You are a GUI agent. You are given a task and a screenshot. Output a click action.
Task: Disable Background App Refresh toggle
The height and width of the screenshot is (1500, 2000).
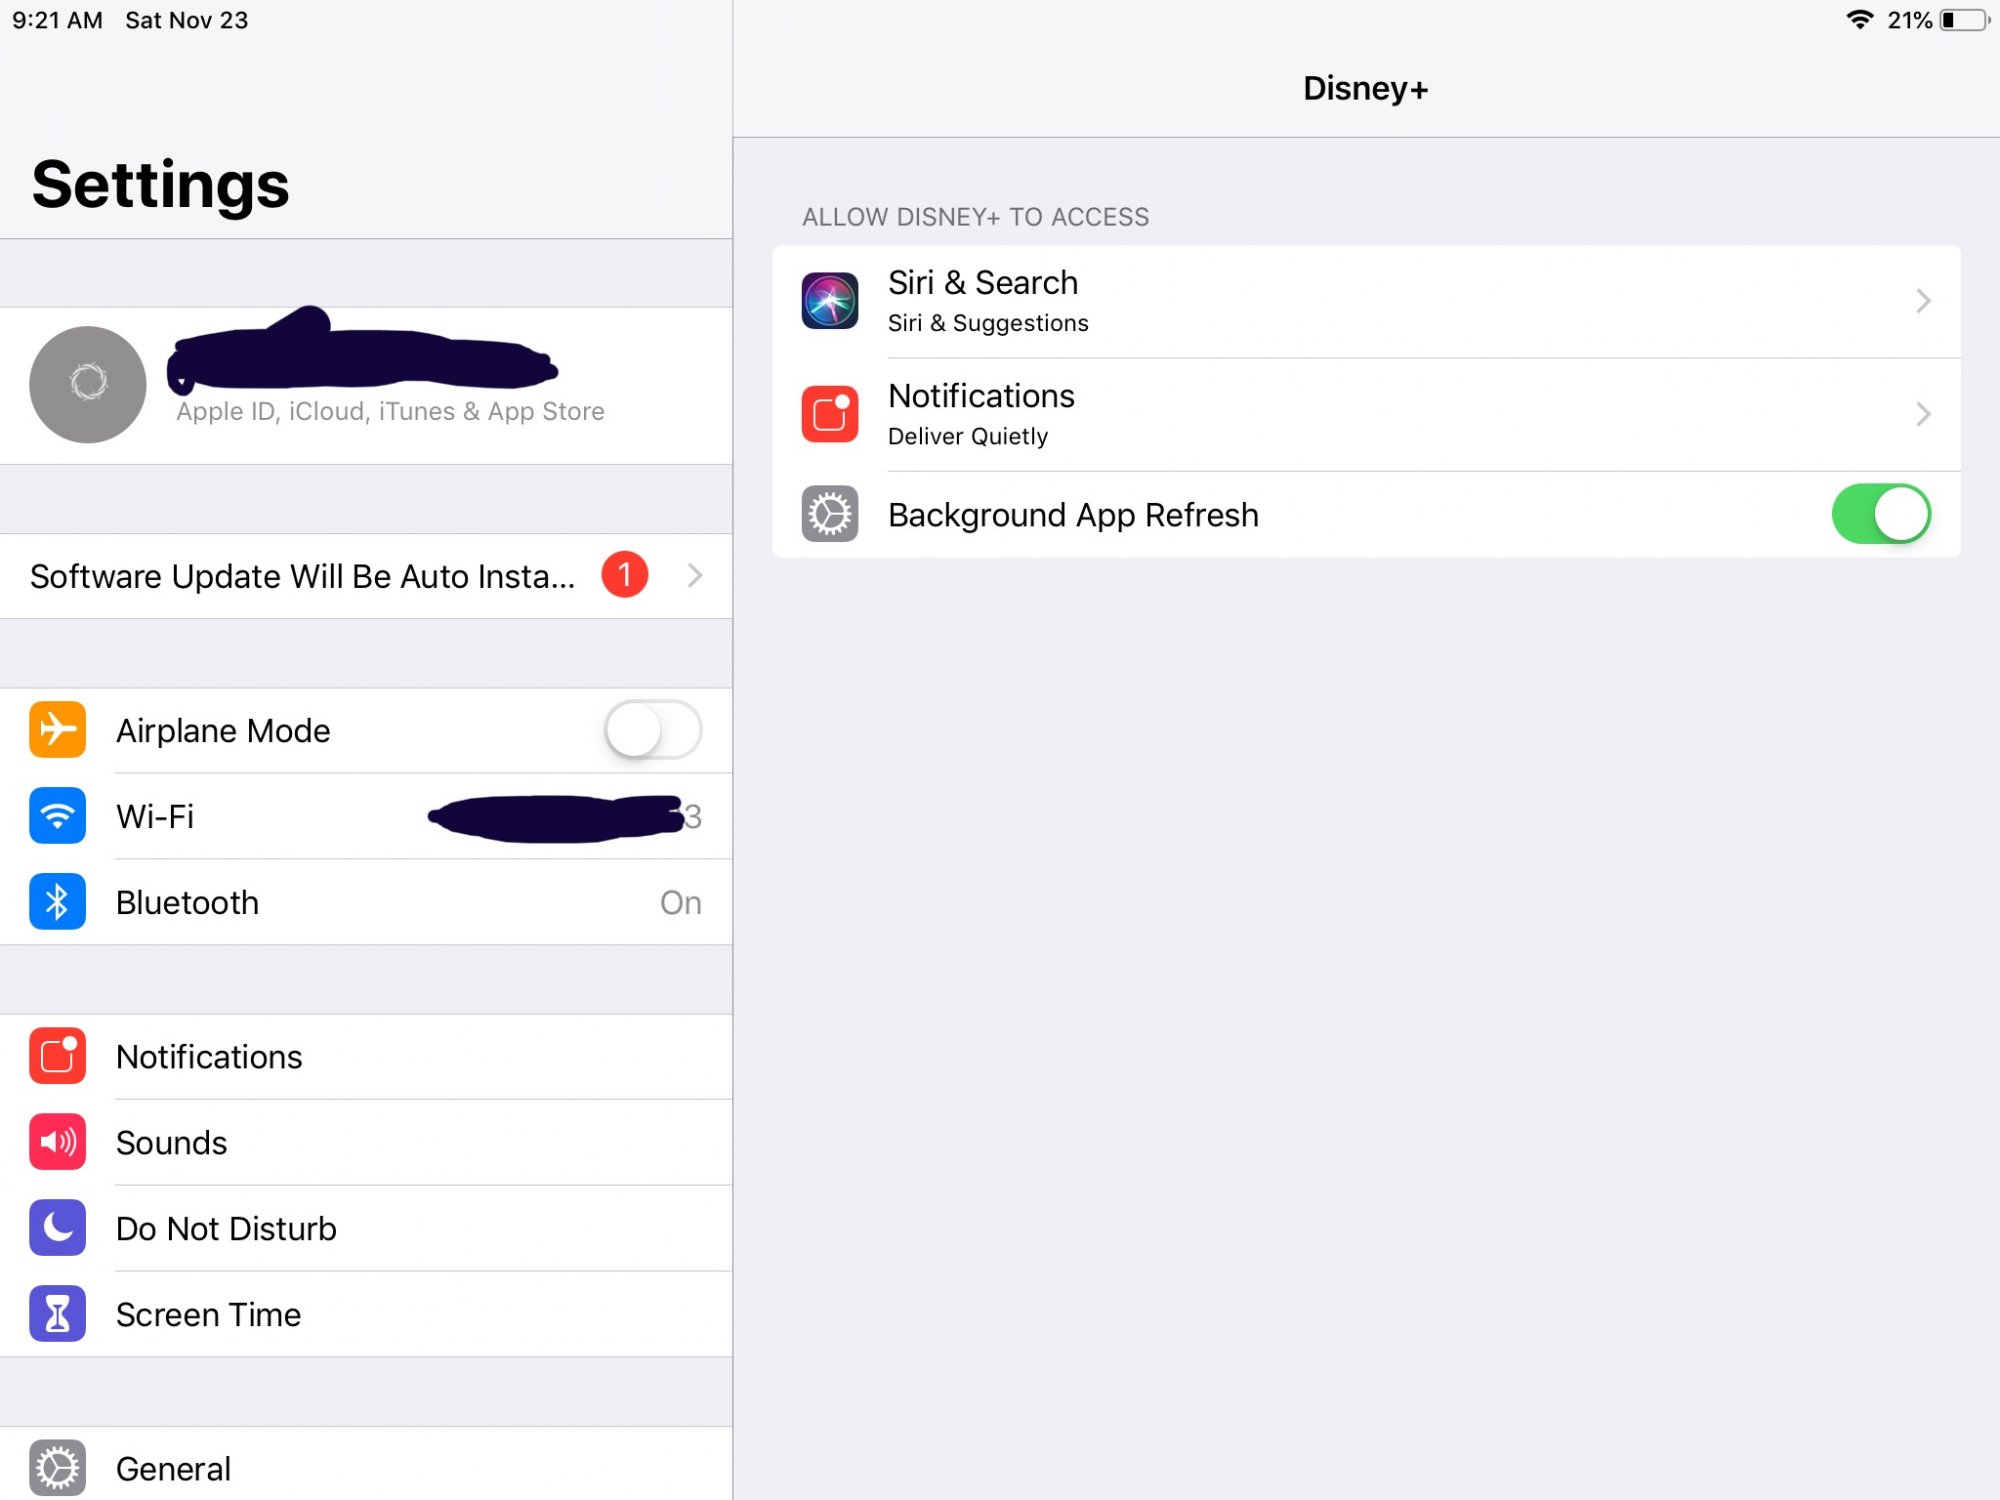(1881, 514)
